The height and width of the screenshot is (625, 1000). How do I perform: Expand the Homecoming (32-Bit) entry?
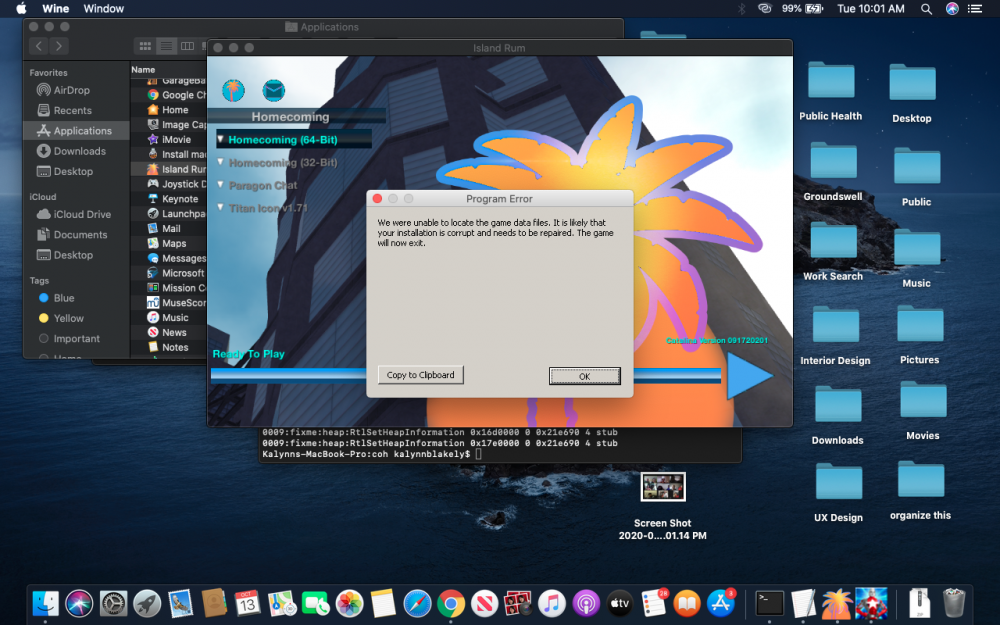(x=221, y=162)
